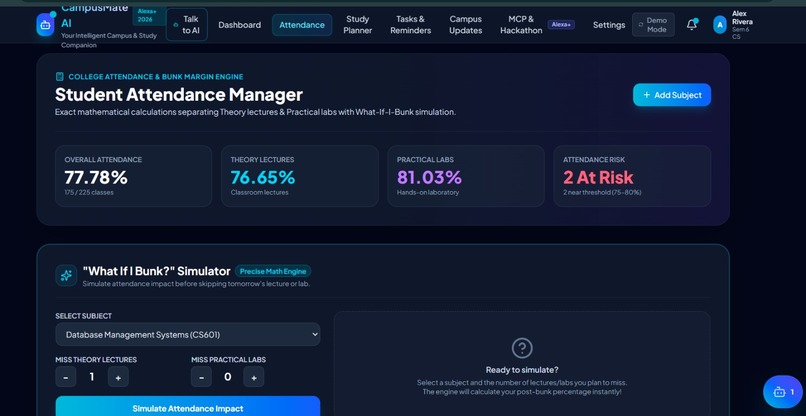This screenshot has width=806, height=416.
Task: Click the Simulate Attendance Impact button
Action: click(x=188, y=408)
